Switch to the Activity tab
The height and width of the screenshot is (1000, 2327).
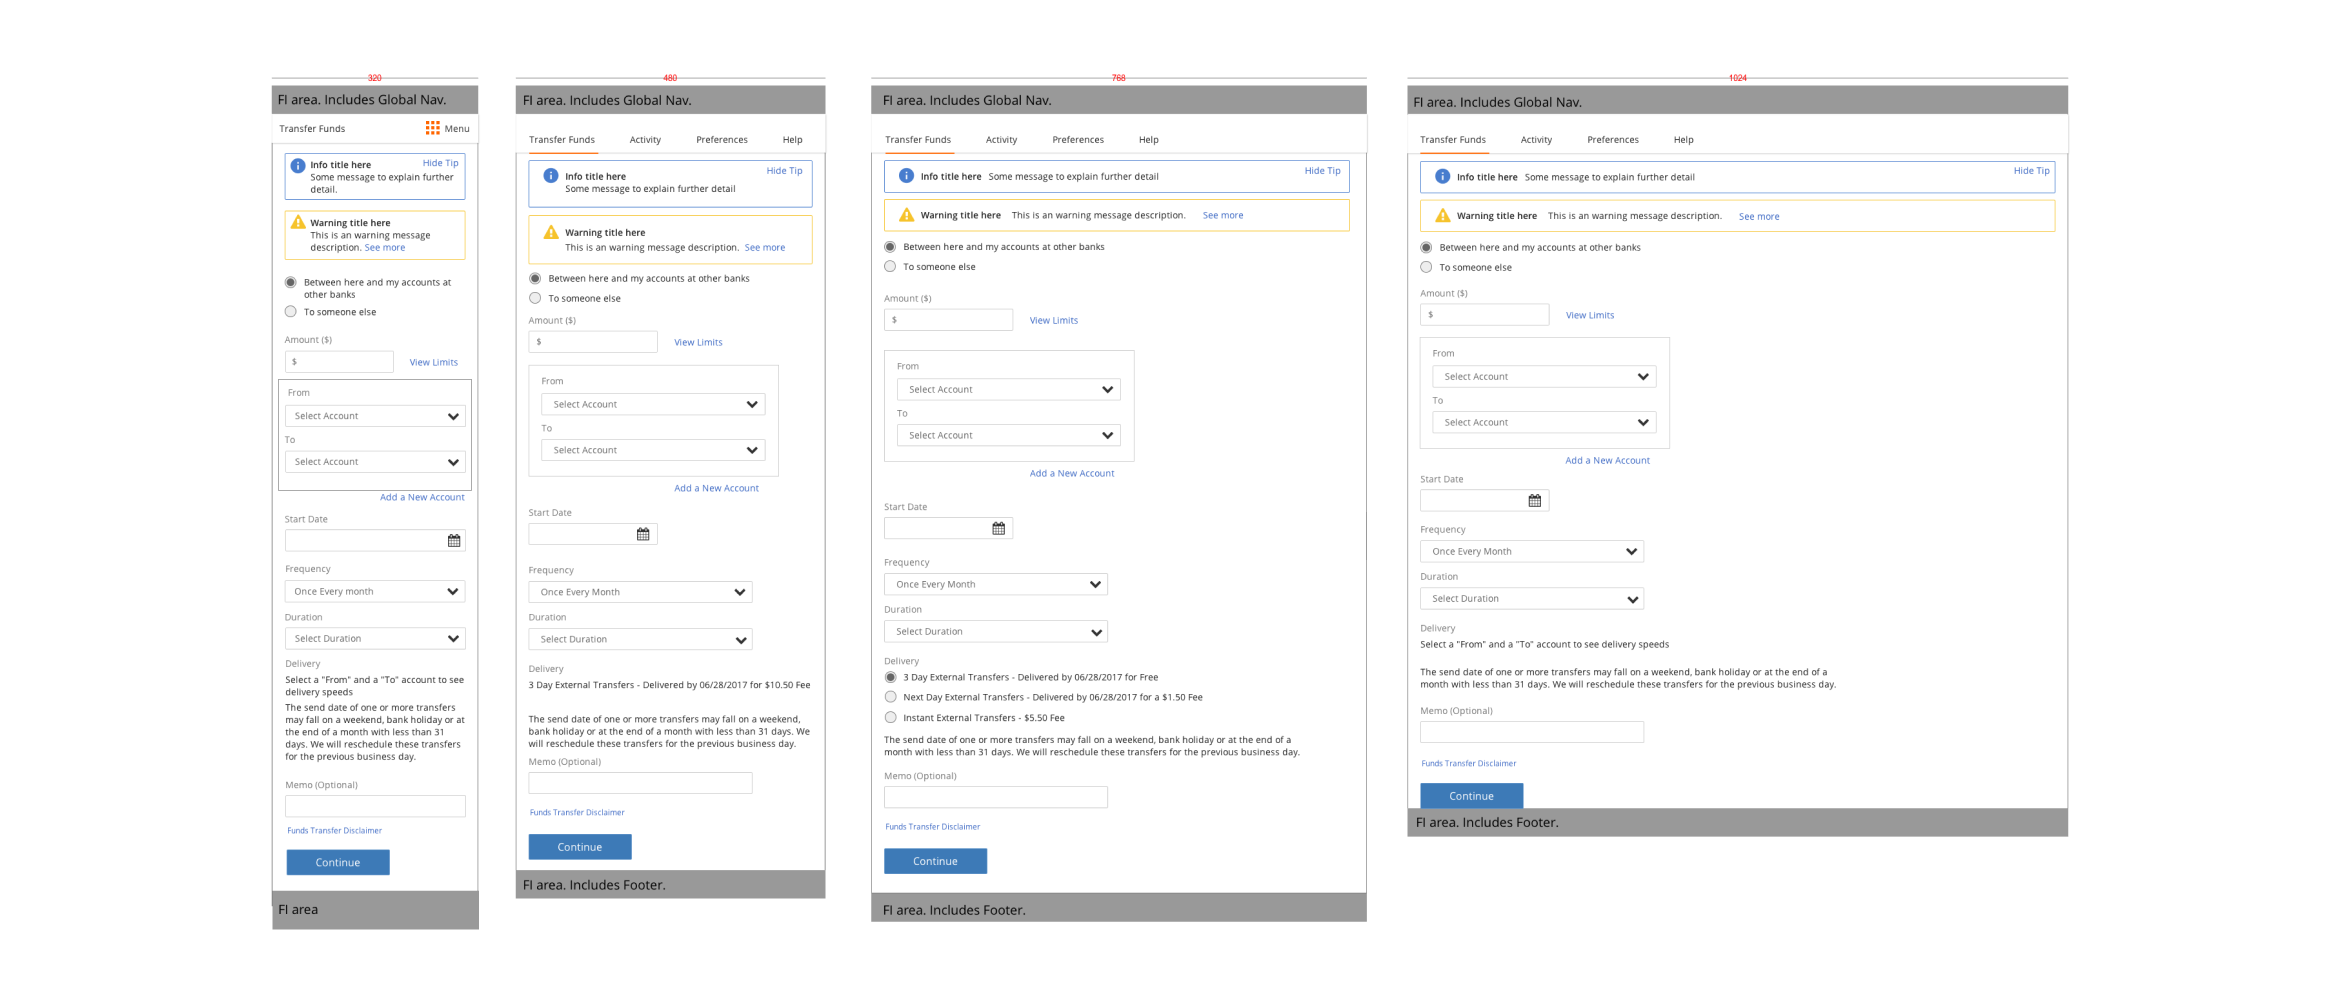tap(645, 139)
